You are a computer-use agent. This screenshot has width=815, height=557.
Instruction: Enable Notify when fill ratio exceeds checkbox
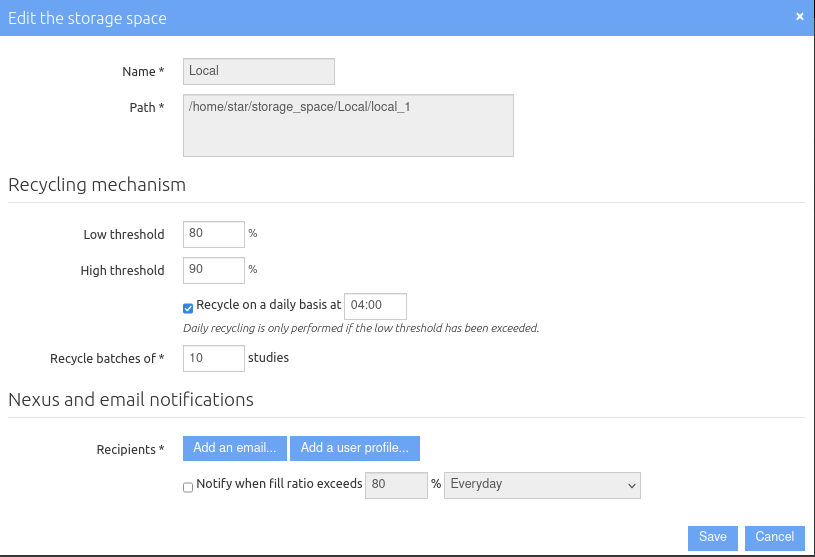tap(188, 487)
